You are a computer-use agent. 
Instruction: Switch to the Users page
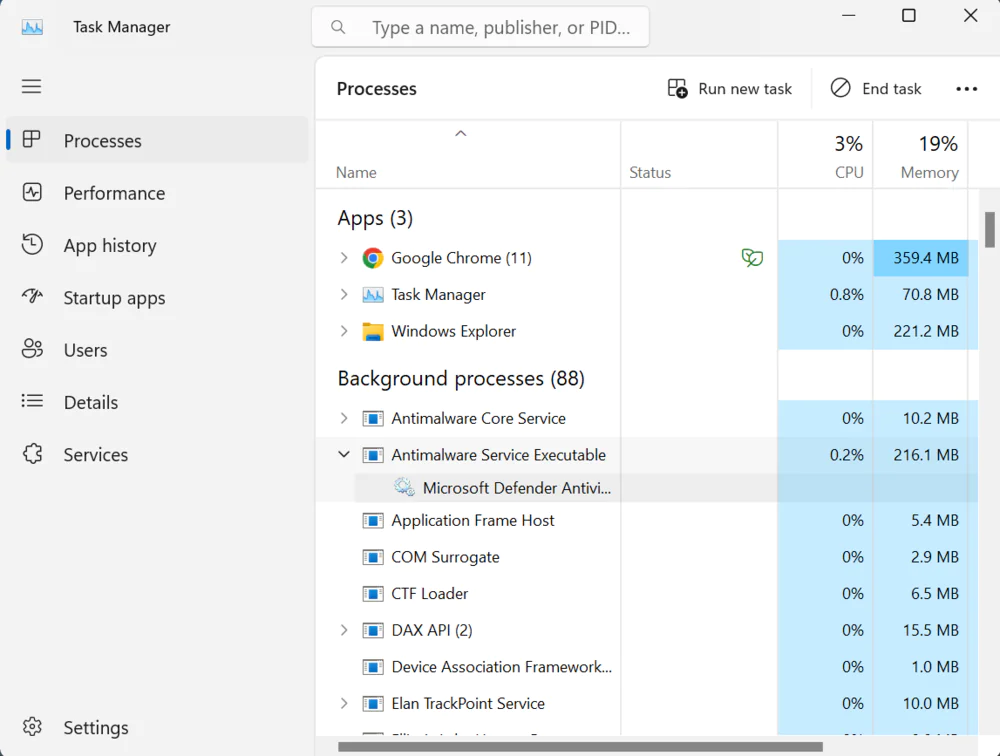[x=157, y=350]
